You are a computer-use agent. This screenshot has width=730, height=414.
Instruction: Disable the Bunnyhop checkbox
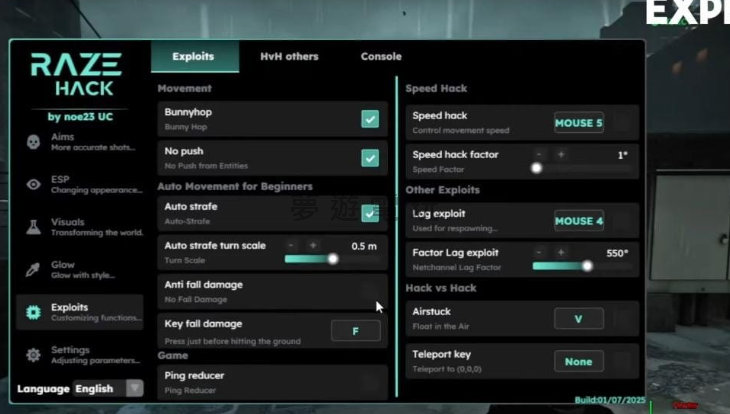(370, 119)
